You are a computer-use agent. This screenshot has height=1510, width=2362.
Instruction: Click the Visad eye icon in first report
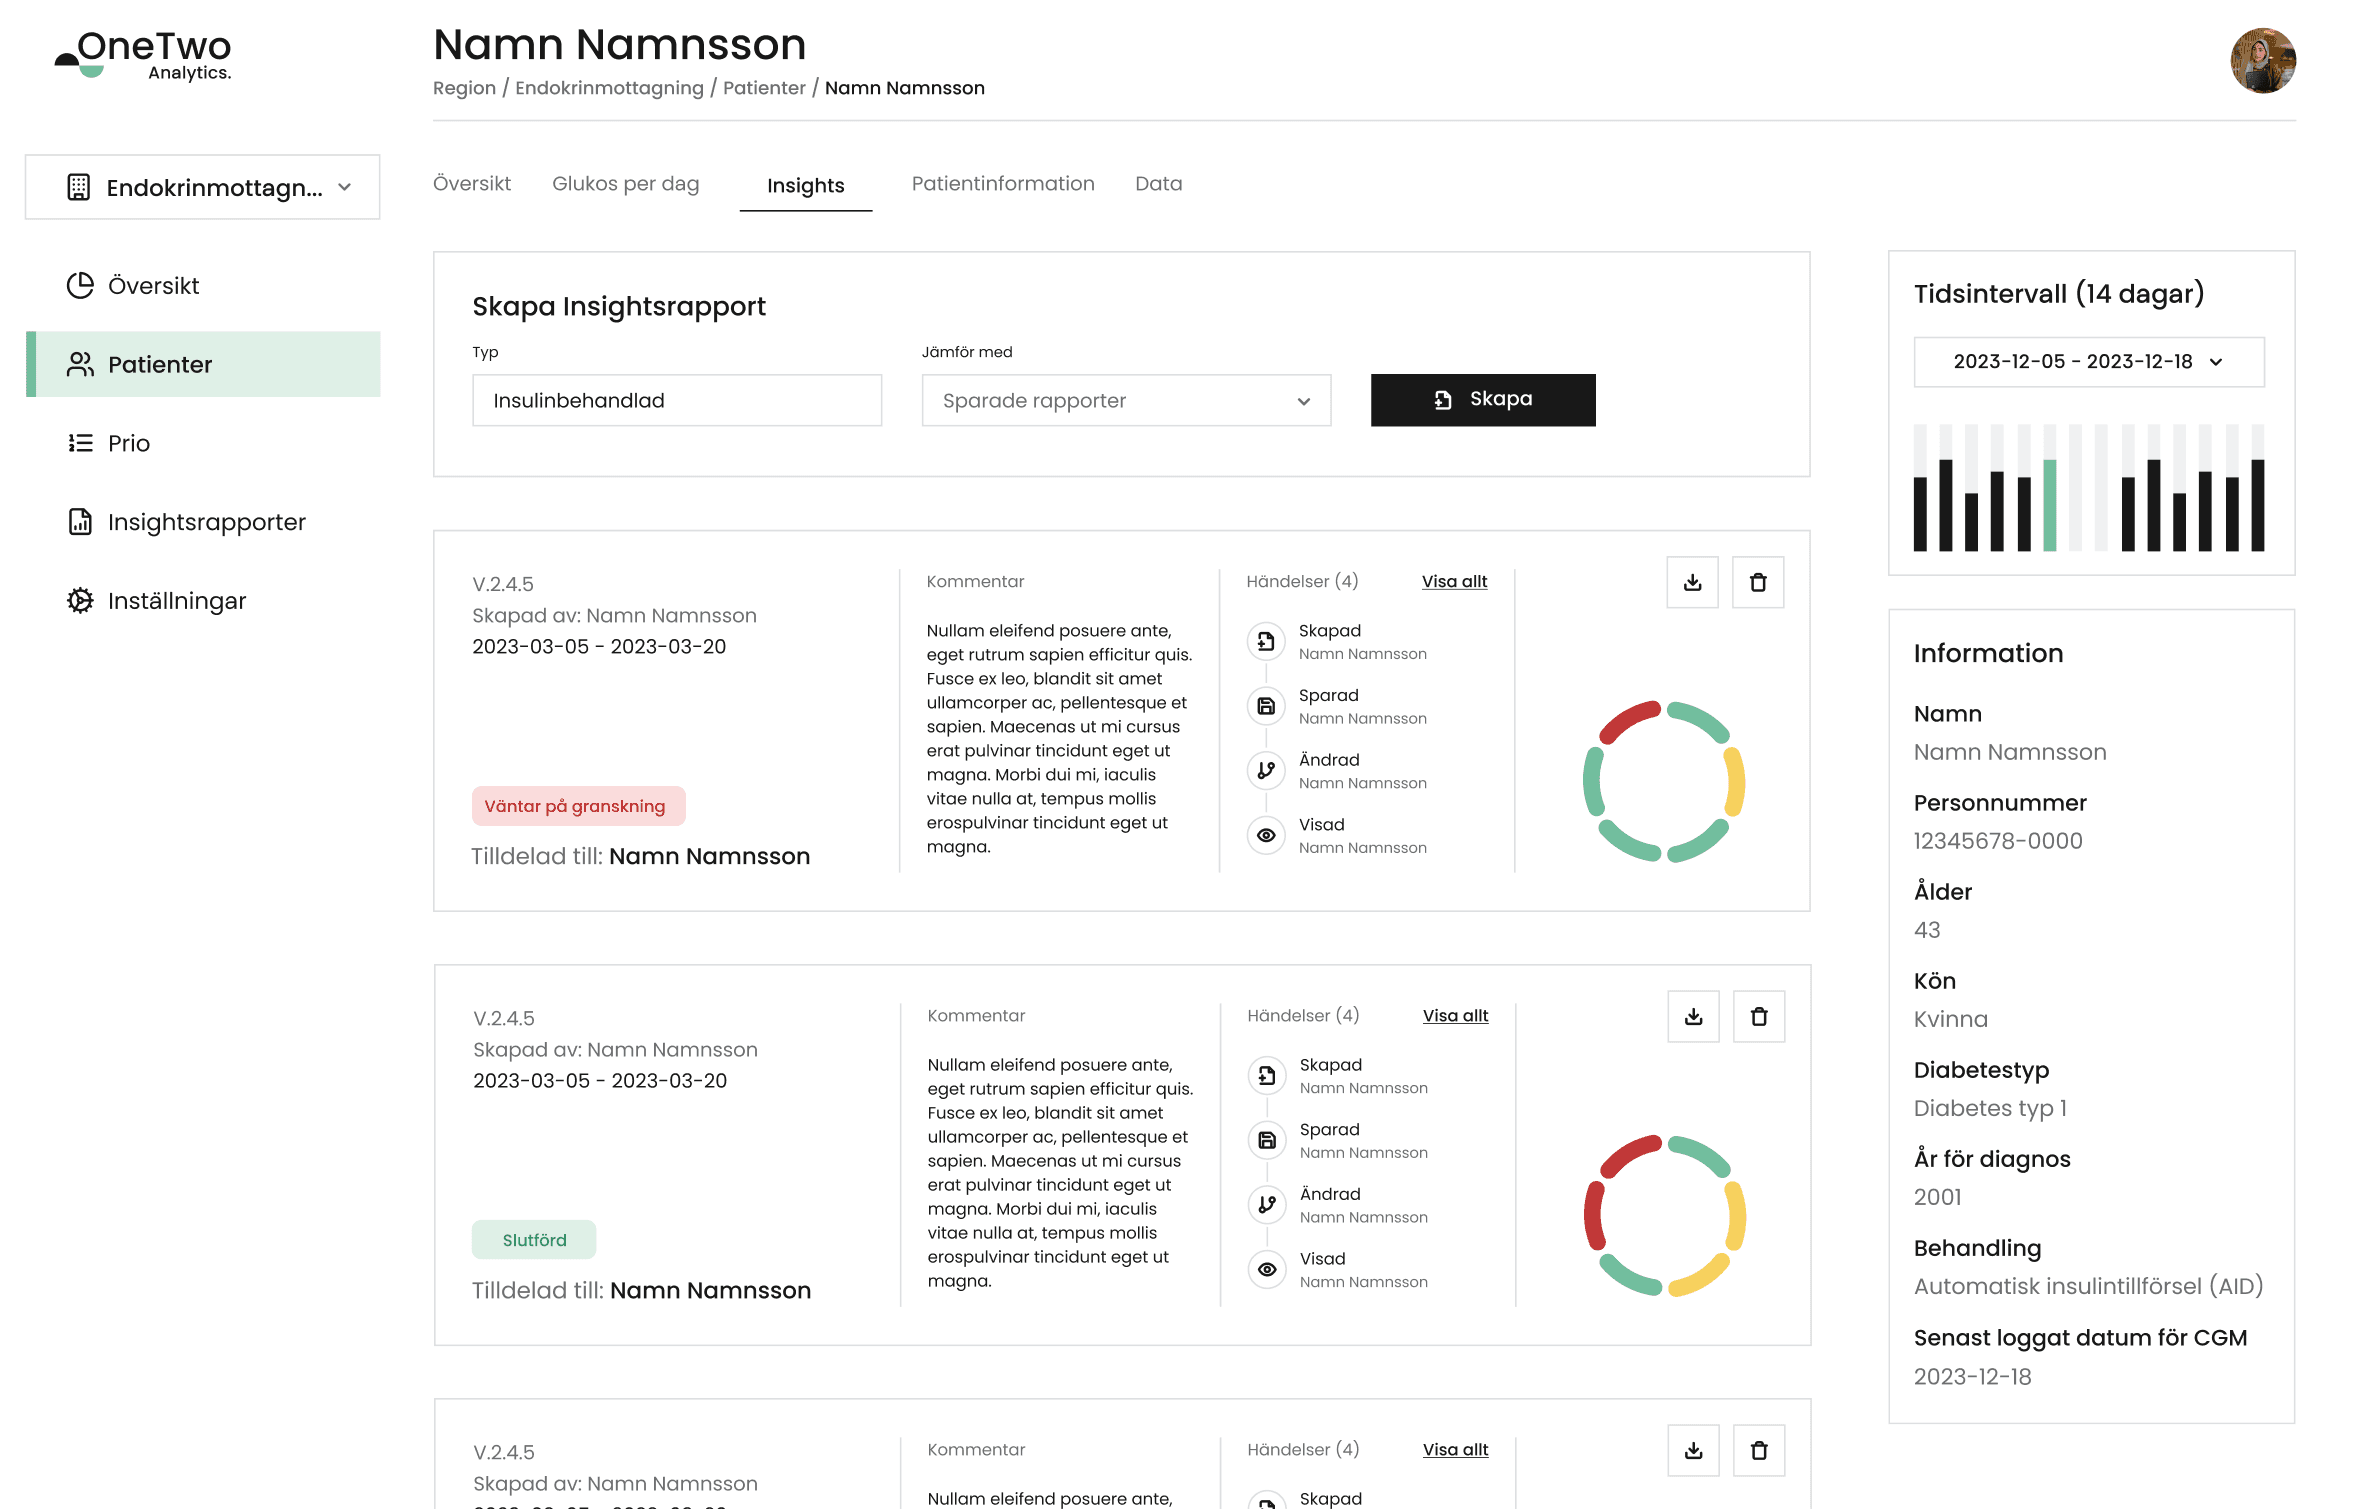pos(1266,835)
